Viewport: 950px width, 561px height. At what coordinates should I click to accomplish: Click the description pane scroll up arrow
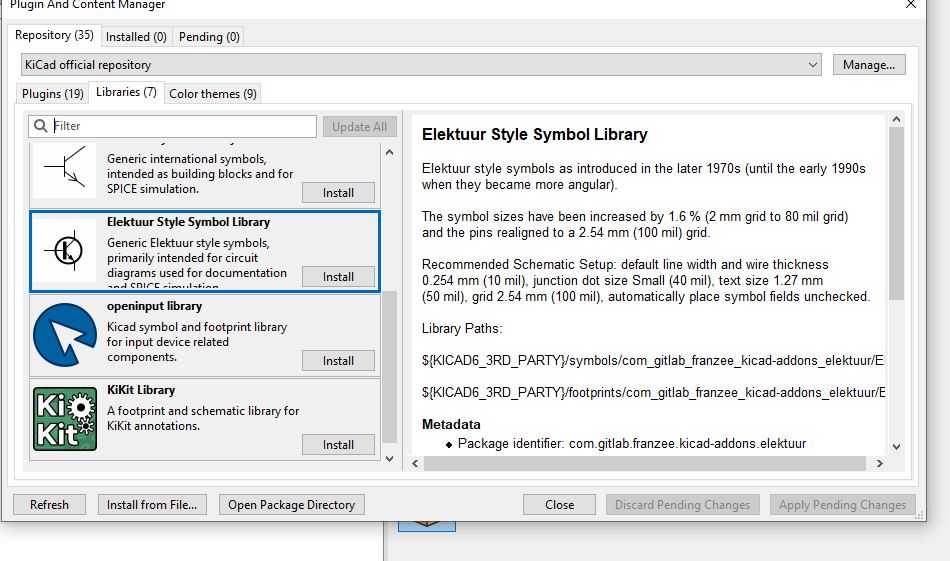pos(897,119)
